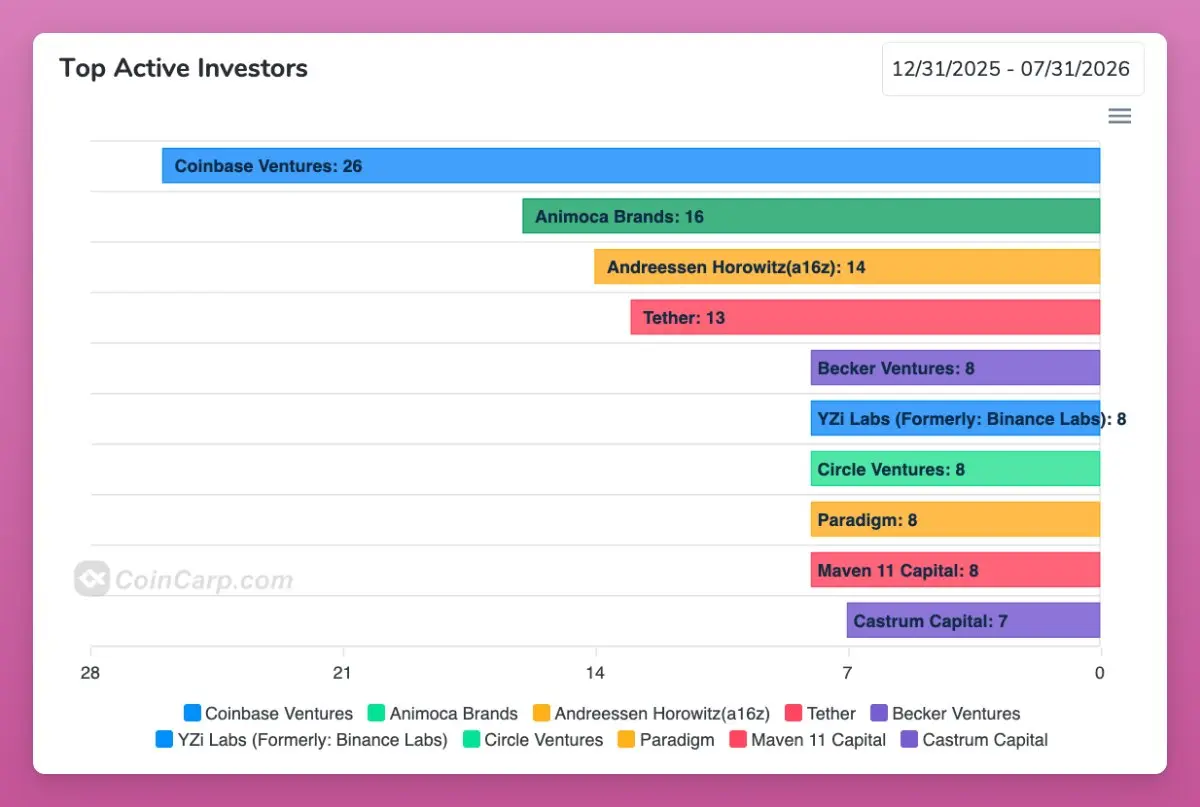1200x807 pixels.
Task: Toggle Tether legend color swatch
Action: click(x=795, y=713)
